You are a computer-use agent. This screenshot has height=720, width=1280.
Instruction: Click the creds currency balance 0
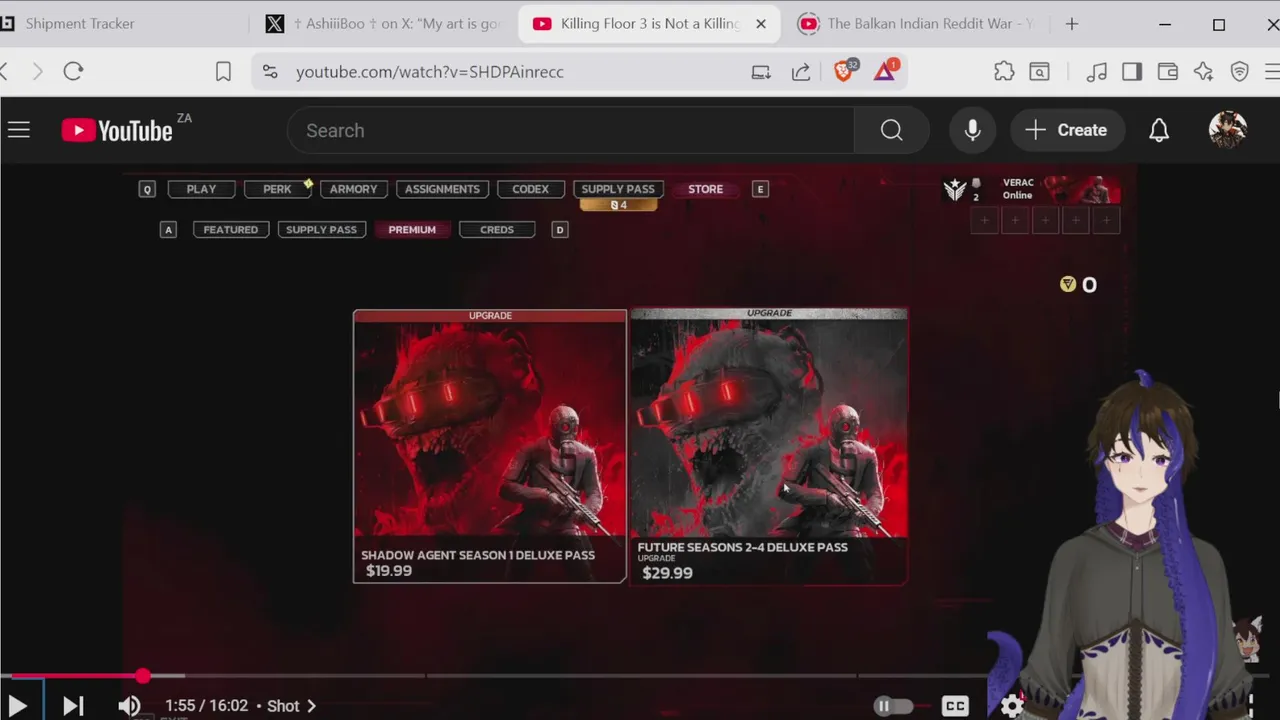(x=1079, y=285)
